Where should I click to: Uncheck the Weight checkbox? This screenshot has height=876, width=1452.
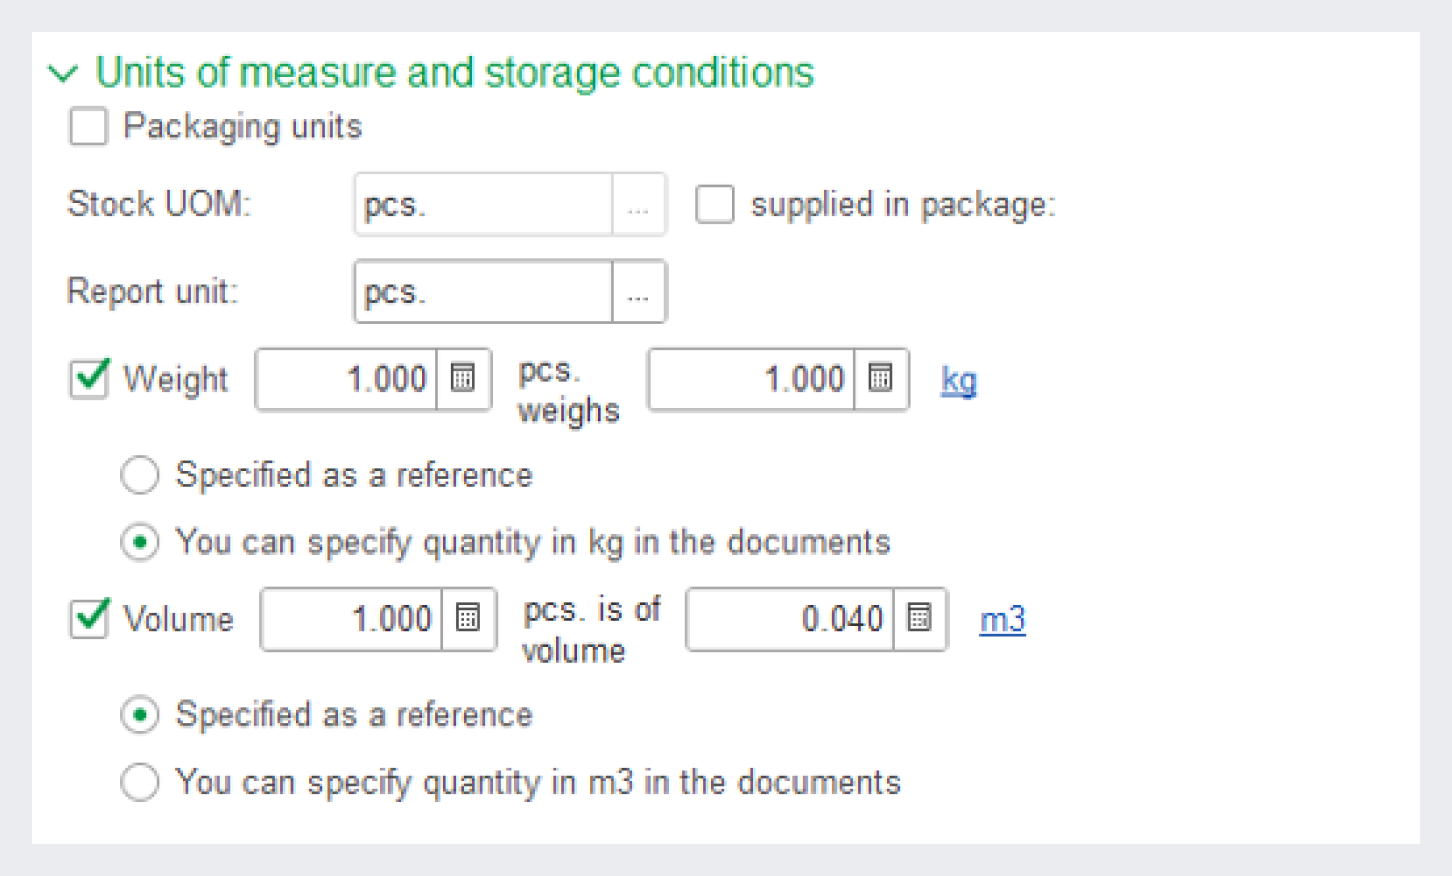pos(90,379)
